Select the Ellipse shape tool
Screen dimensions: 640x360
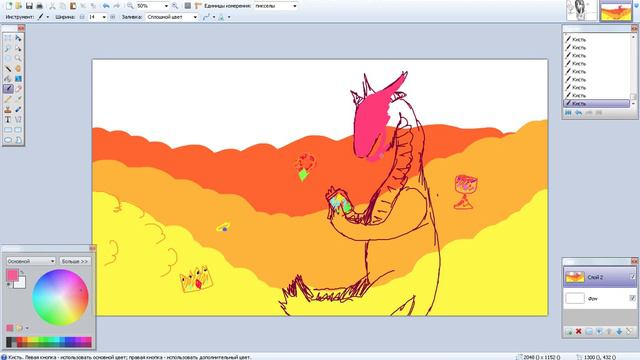(8, 140)
